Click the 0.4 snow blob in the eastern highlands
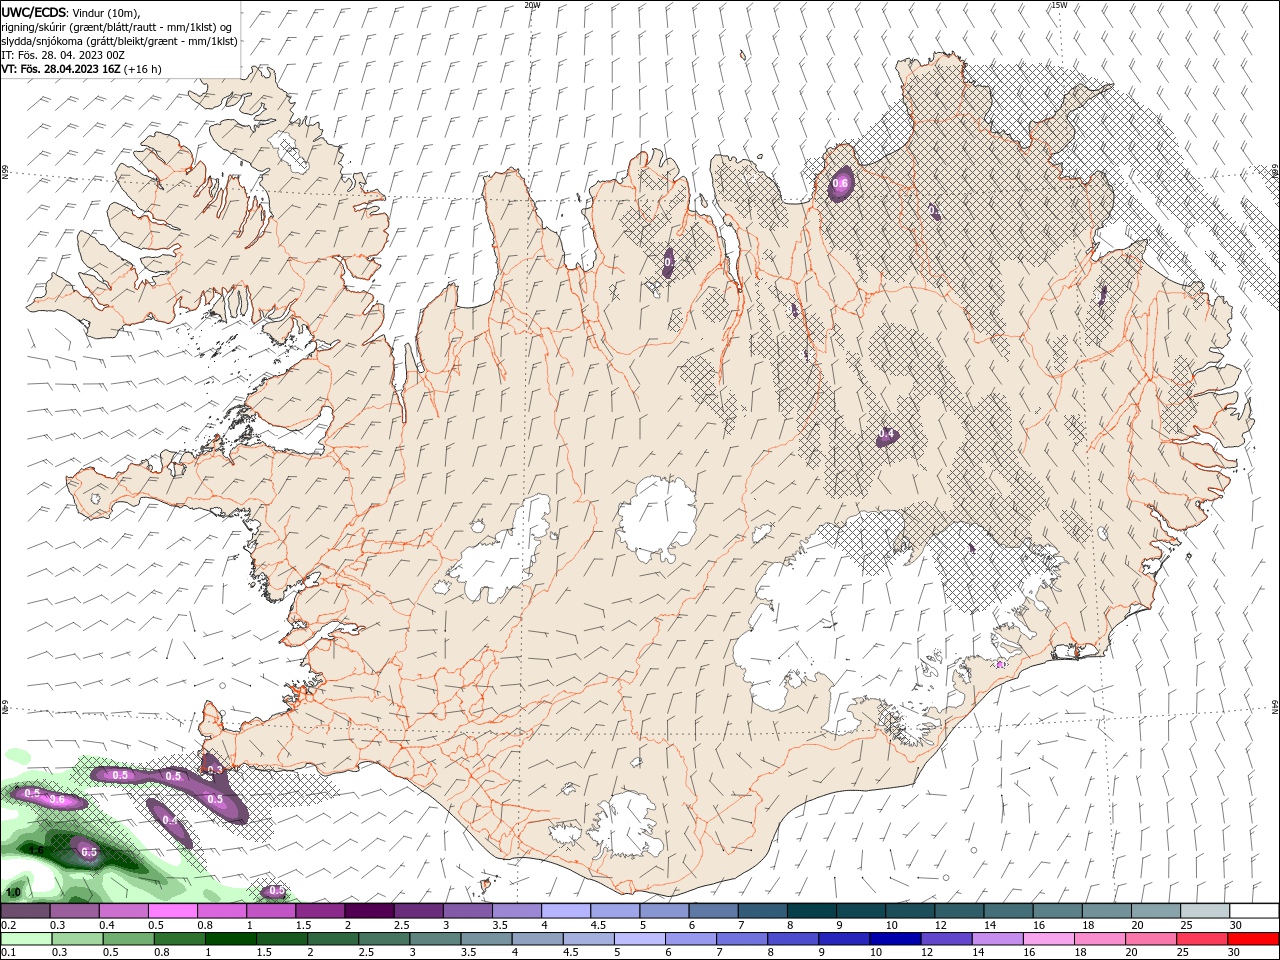The image size is (1280, 960). coord(887,436)
